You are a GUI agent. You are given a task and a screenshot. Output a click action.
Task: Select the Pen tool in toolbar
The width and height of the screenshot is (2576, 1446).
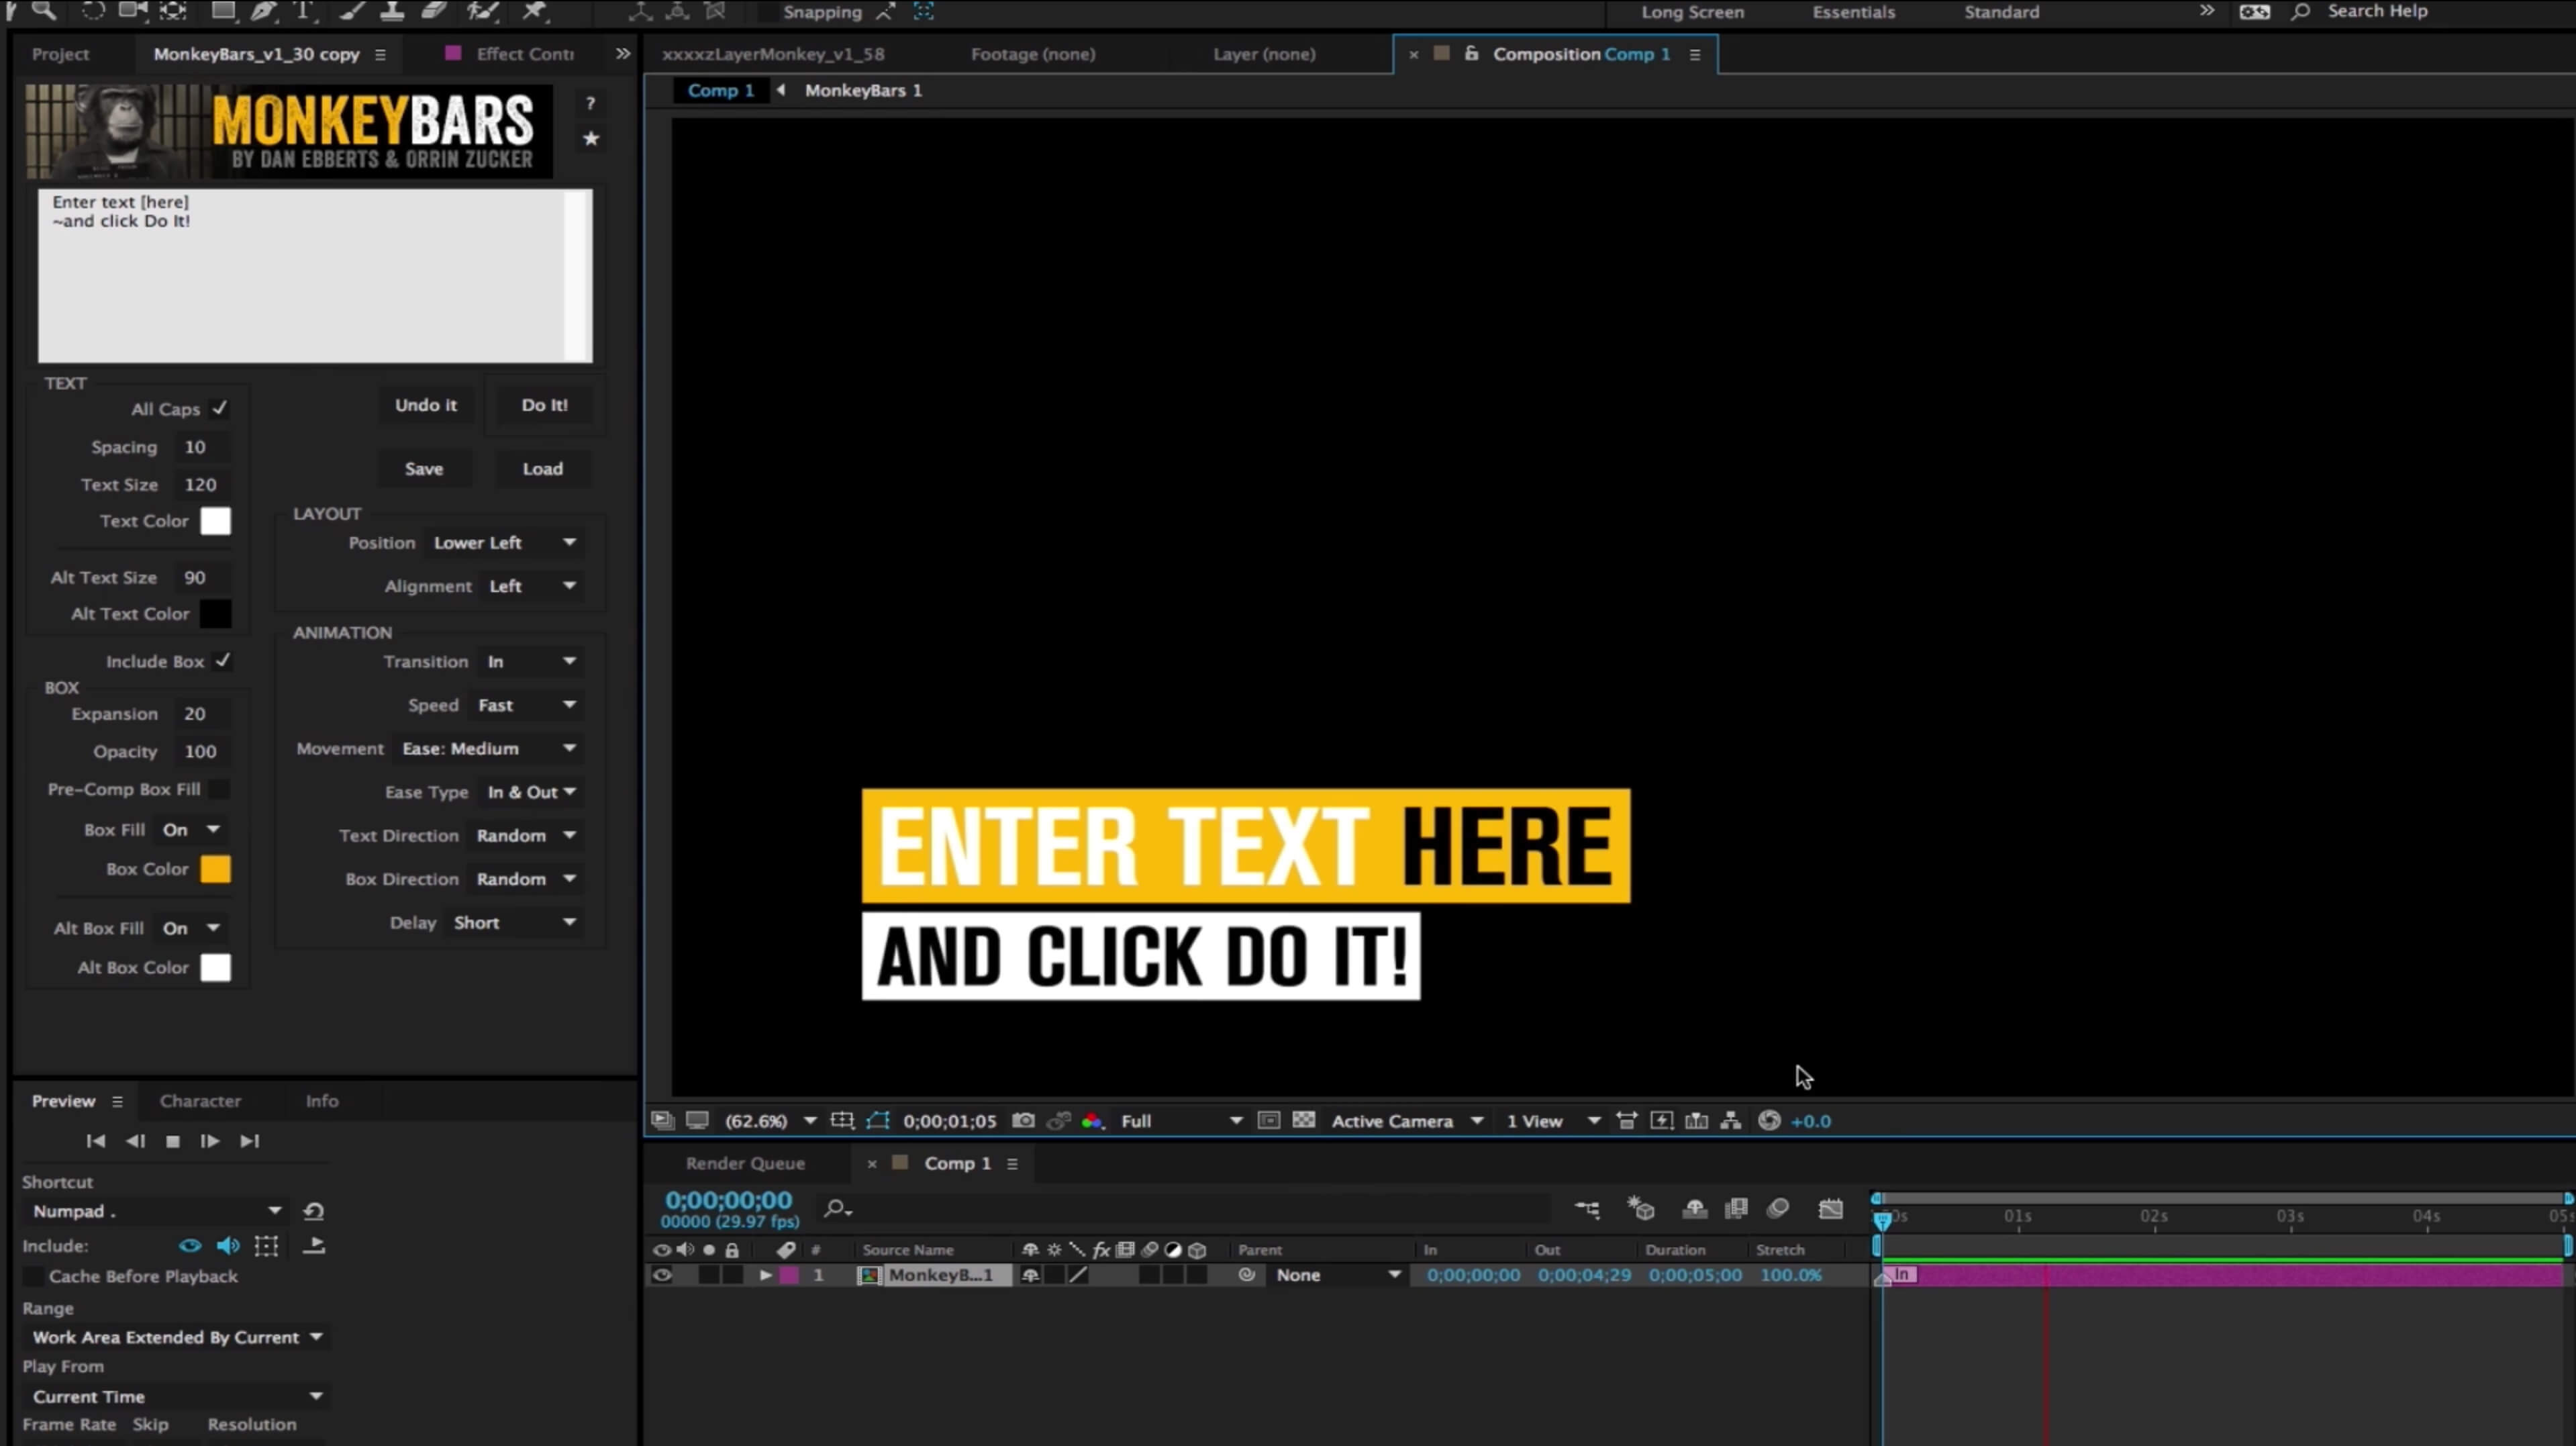263,11
